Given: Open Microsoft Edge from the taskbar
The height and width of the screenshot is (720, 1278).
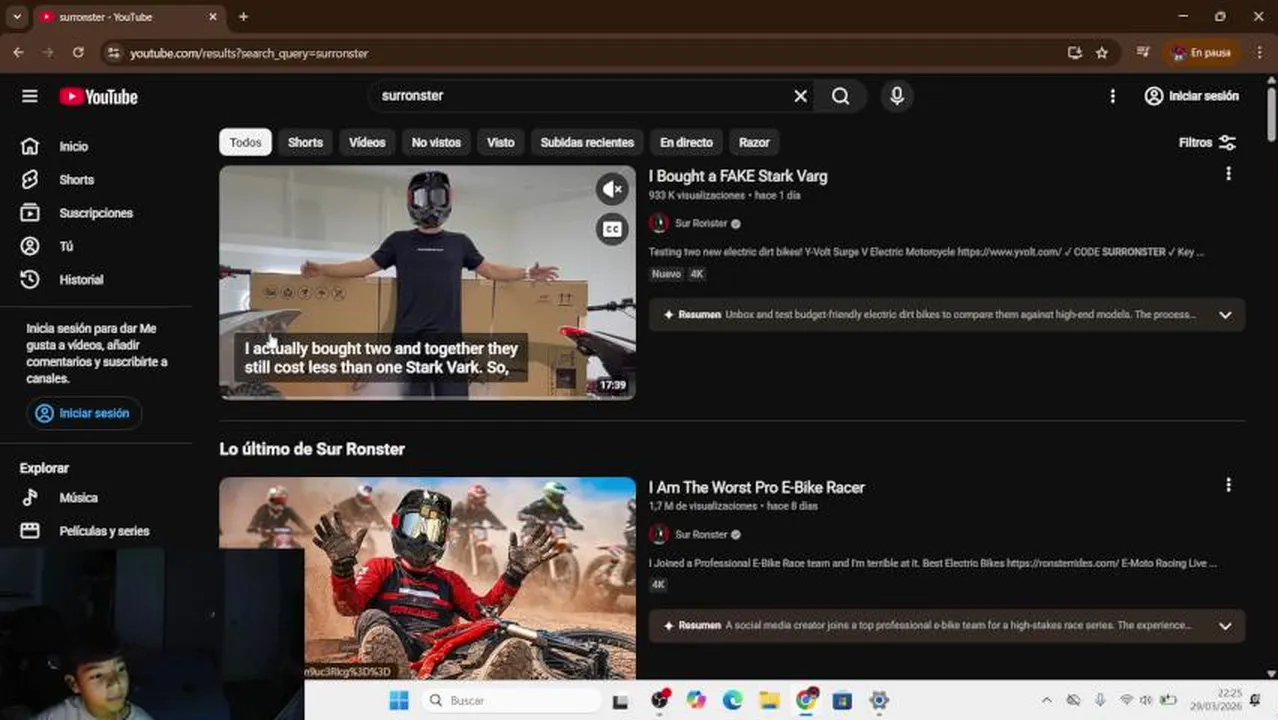Looking at the screenshot, I should pyautogui.click(x=733, y=700).
